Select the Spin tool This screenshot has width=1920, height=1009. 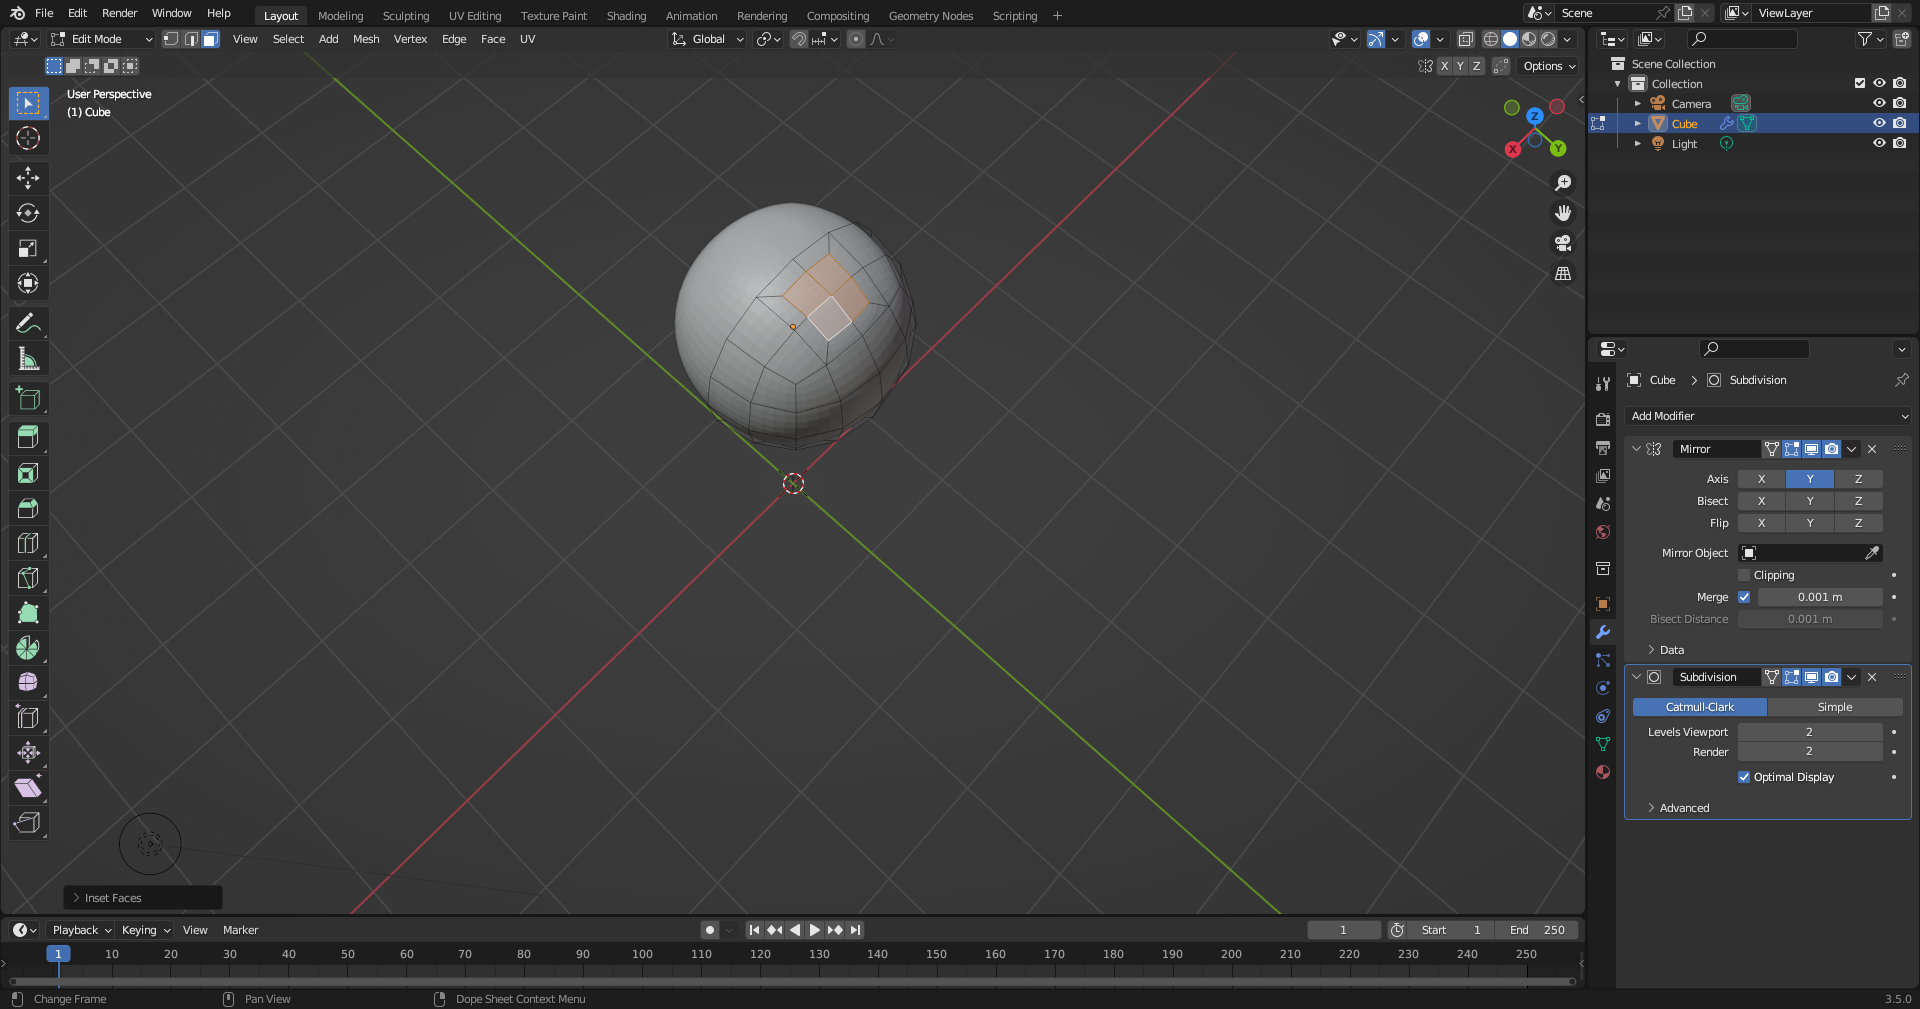(x=28, y=648)
